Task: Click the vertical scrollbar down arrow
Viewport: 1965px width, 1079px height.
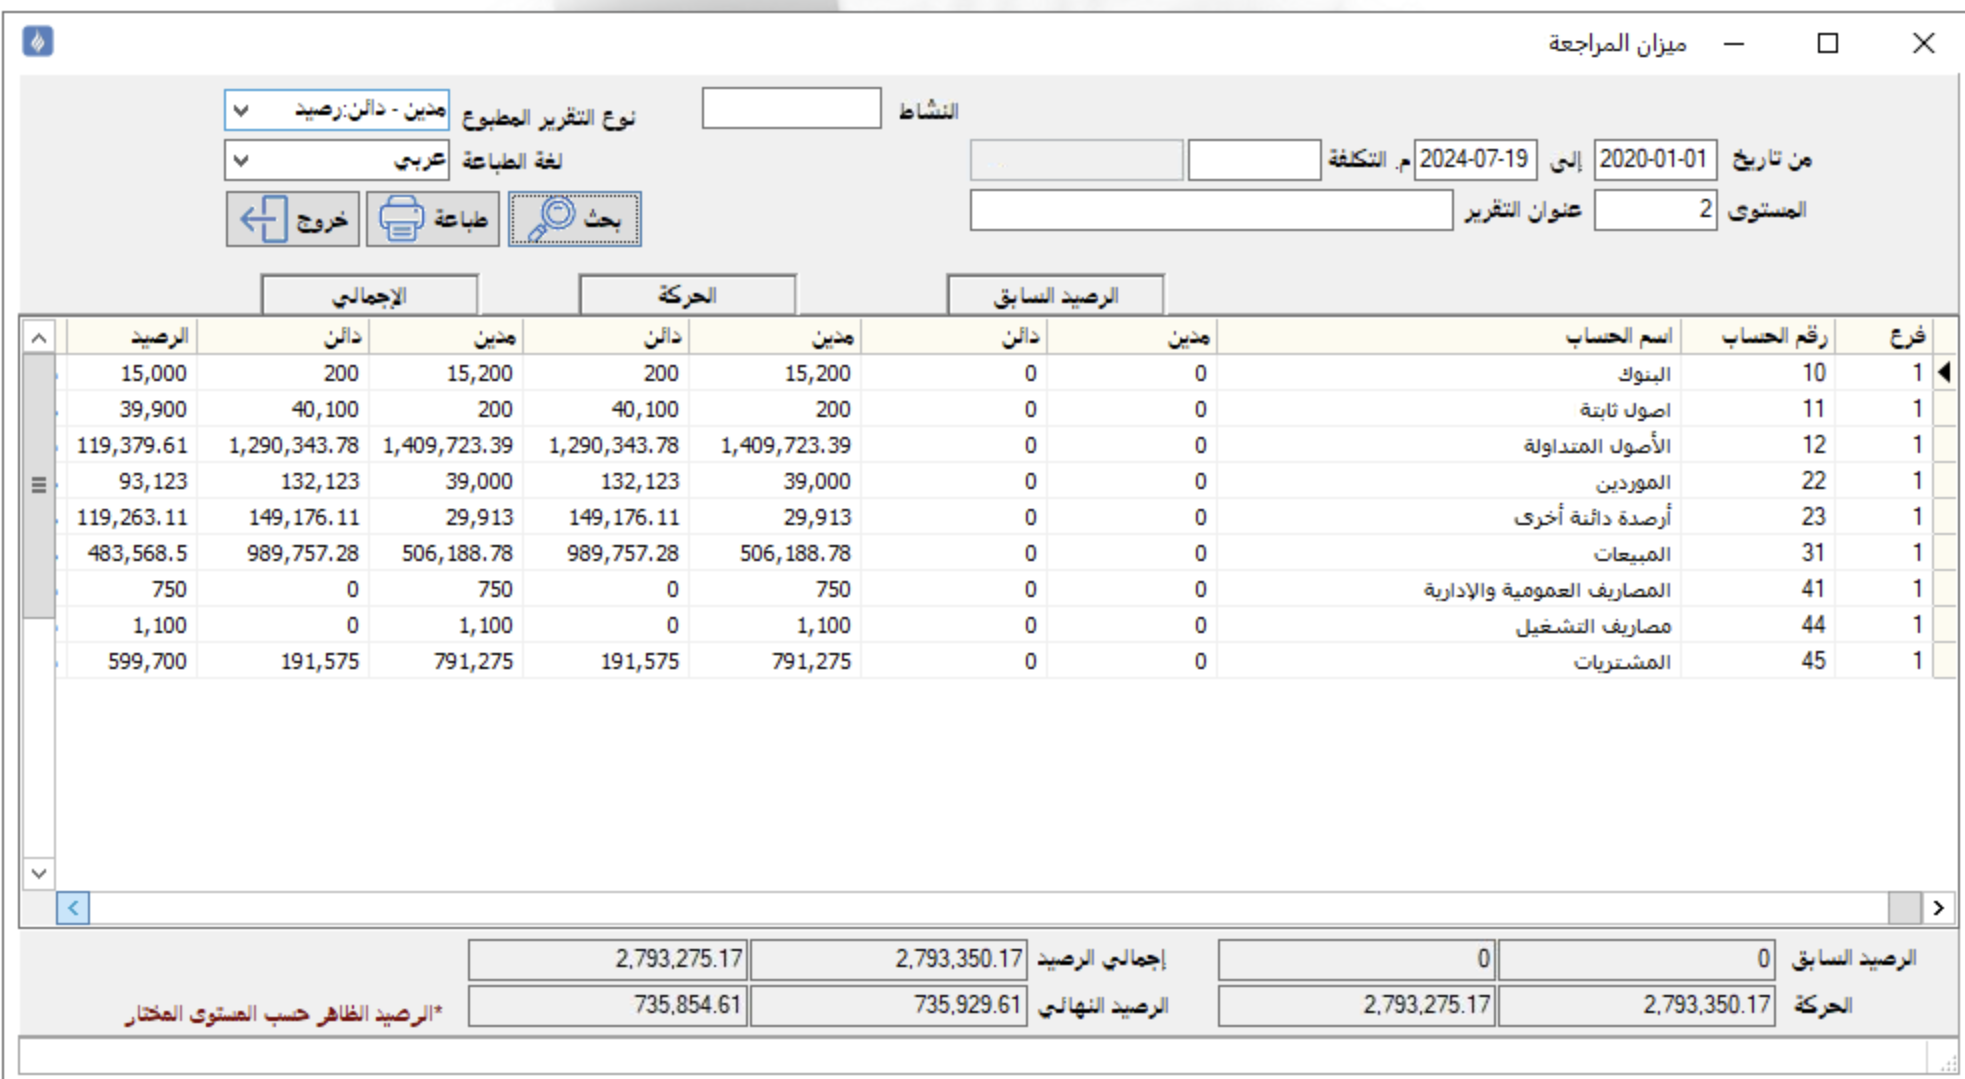Action: [38, 873]
